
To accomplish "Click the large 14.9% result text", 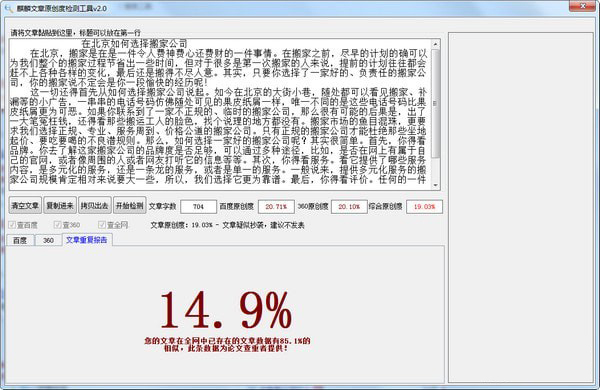I will click(226, 310).
